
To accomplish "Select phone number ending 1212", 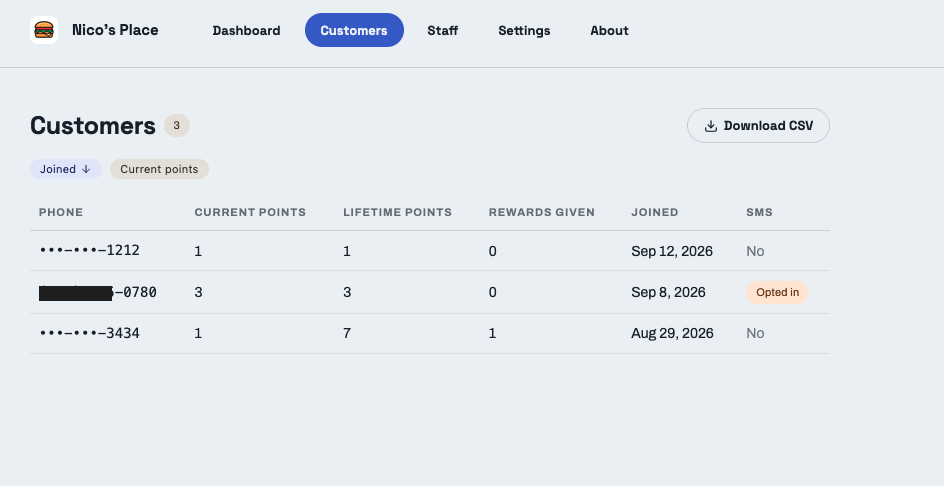I will 89,251.
